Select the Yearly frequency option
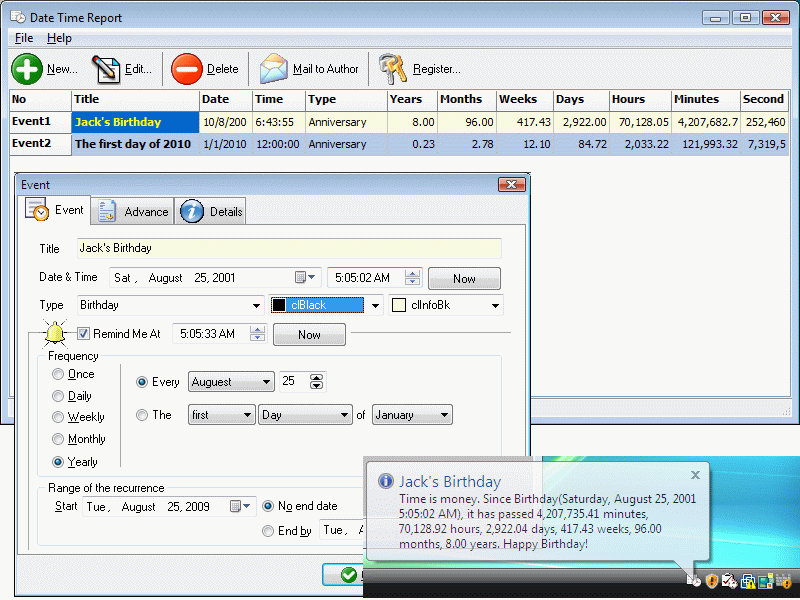The width and height of the screenshot is (800, 600). click(x=58, y=462)
